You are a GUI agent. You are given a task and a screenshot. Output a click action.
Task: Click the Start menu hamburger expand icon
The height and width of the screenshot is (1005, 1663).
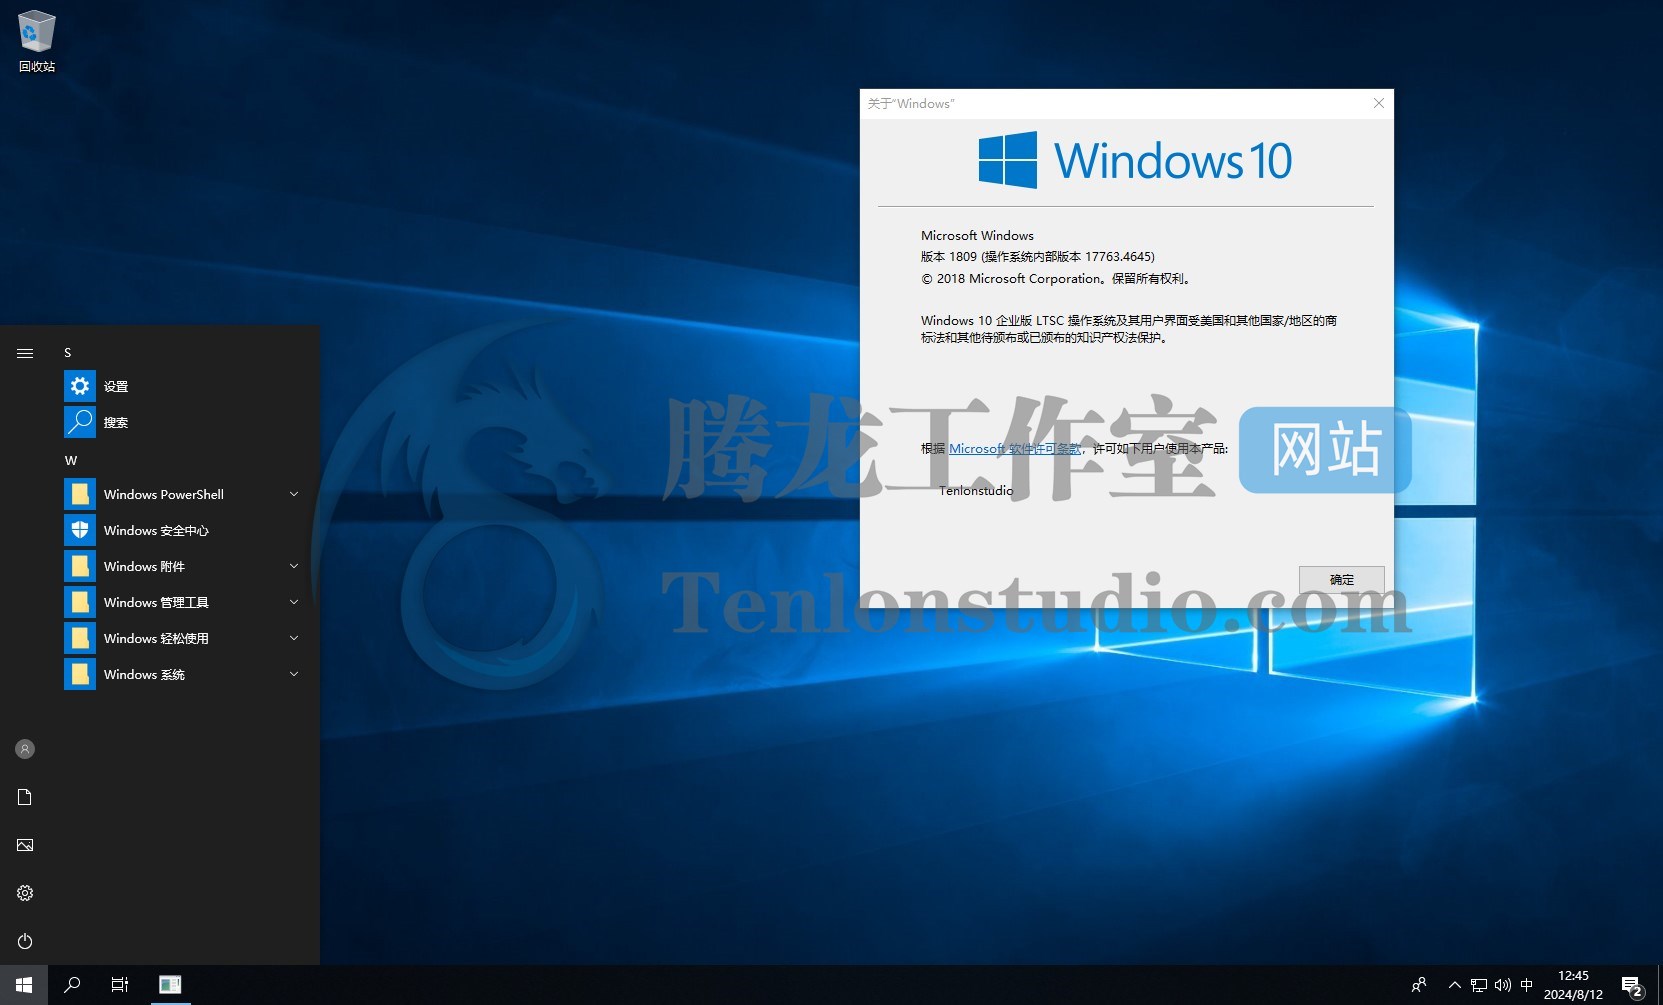[25, 353]
